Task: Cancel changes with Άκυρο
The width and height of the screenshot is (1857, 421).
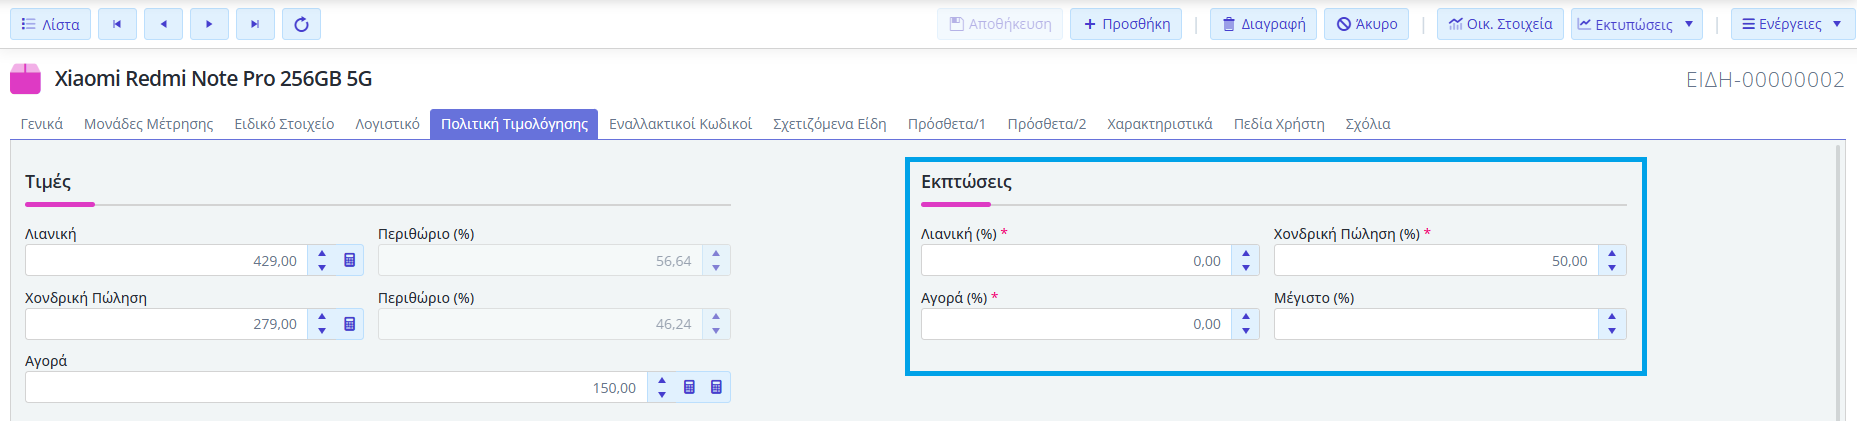Action: [1367, 24]
